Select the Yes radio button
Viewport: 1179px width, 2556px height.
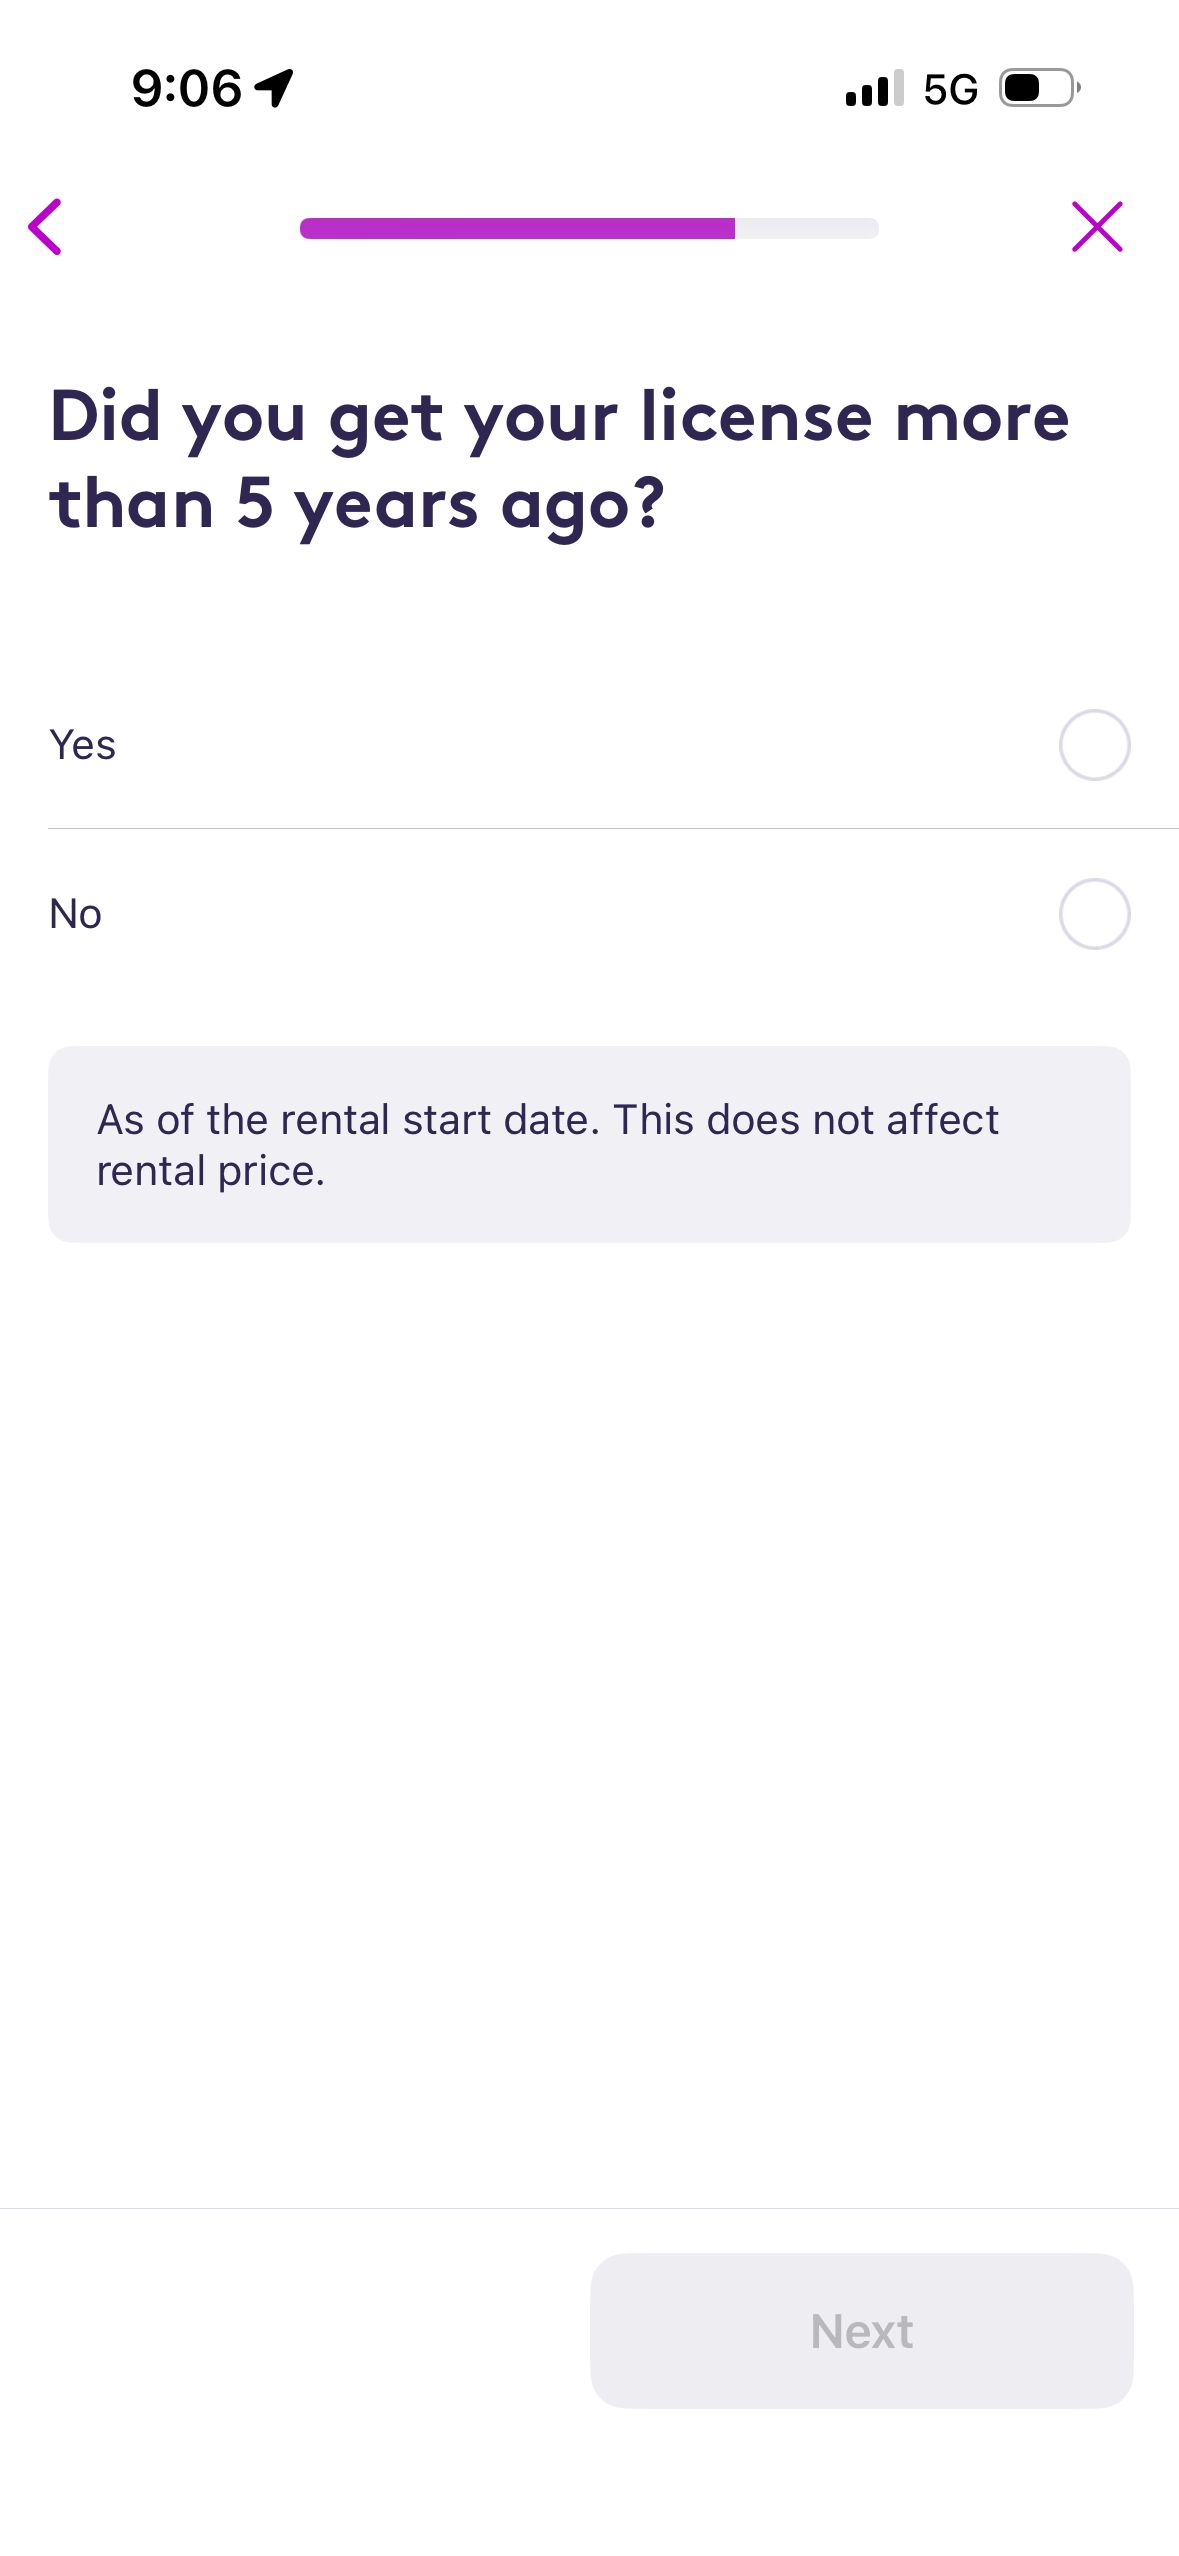(x=1094, y=745)
